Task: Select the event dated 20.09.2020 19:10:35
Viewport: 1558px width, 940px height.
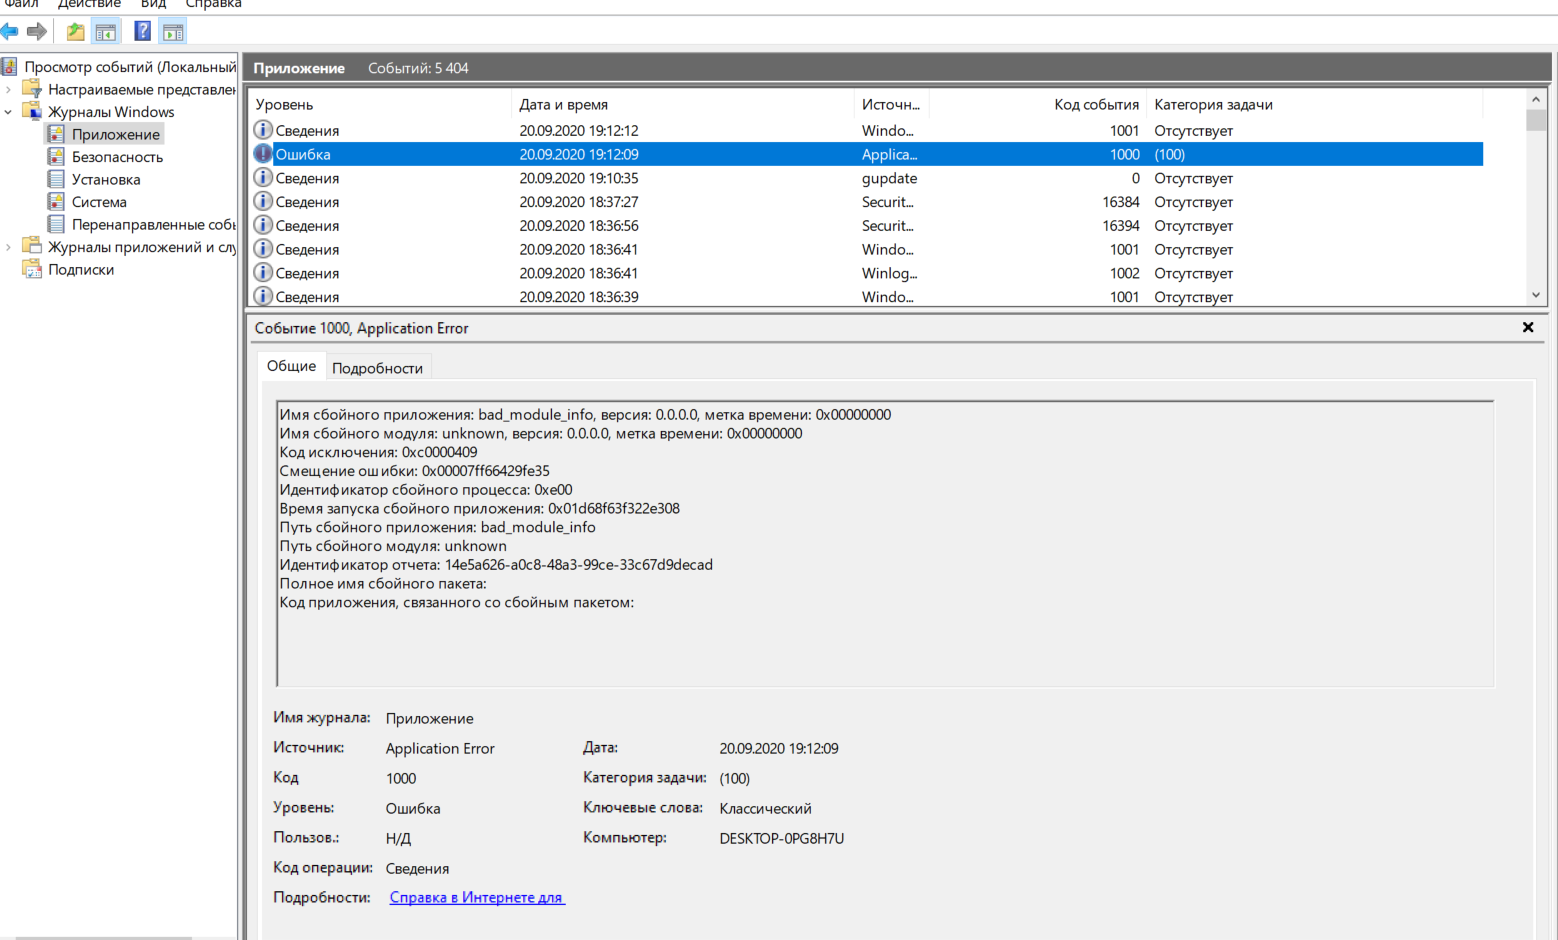Action: 866,178
